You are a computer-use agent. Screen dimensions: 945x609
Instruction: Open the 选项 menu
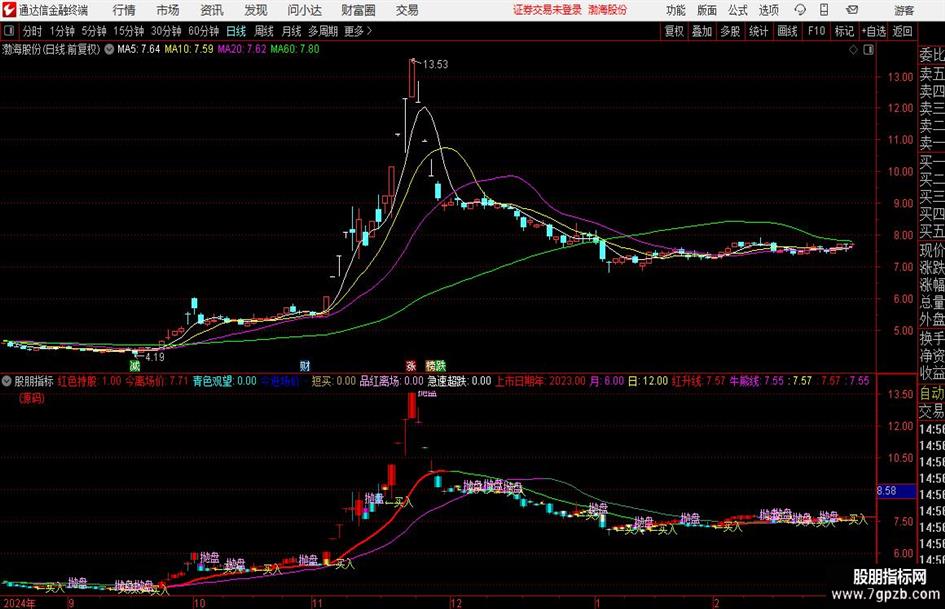(x=769, y=10)
